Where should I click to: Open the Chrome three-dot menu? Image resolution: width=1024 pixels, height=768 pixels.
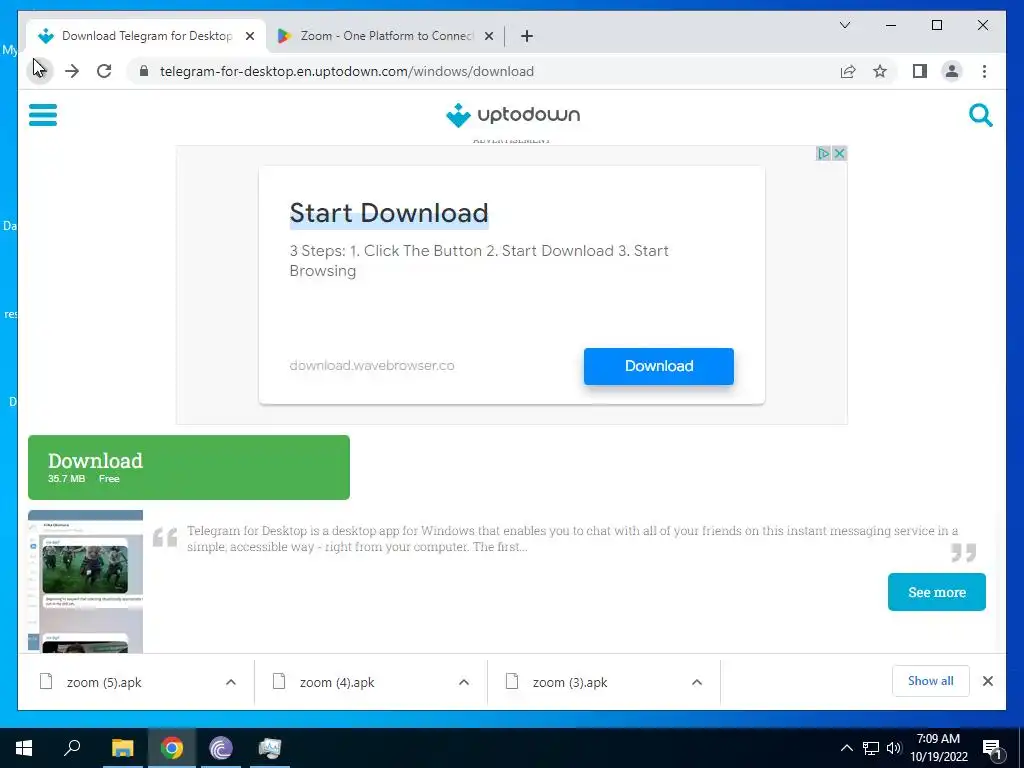click(x=984, y=71)
